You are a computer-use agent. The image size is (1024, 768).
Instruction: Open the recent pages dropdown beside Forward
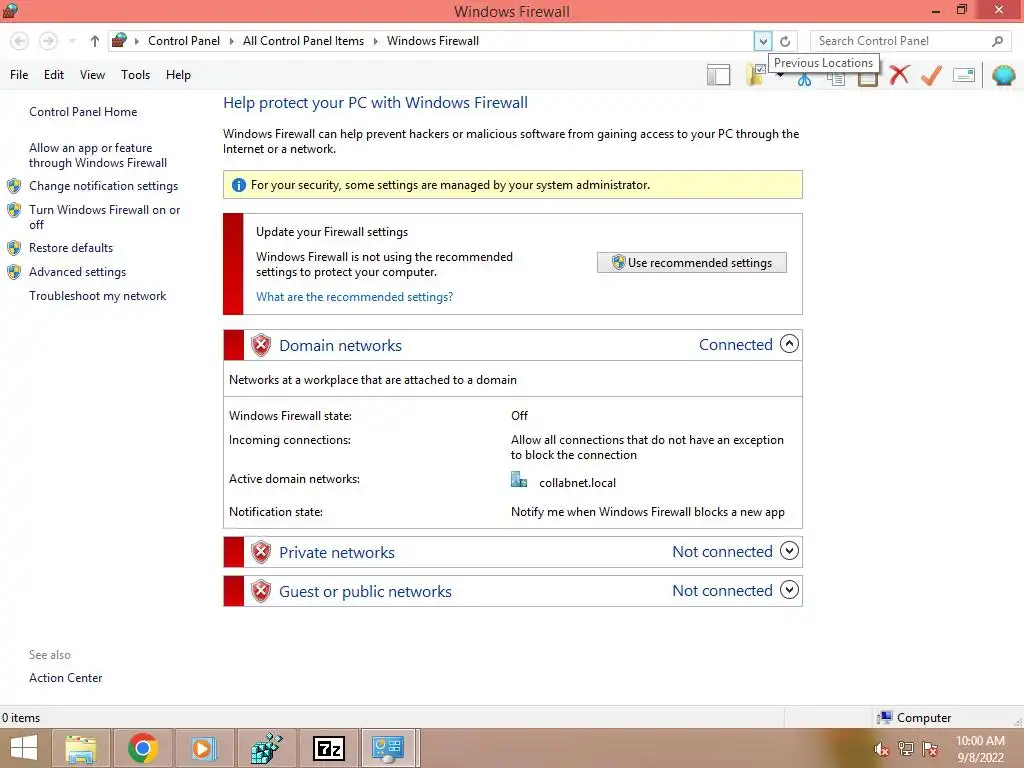point(72,41)
